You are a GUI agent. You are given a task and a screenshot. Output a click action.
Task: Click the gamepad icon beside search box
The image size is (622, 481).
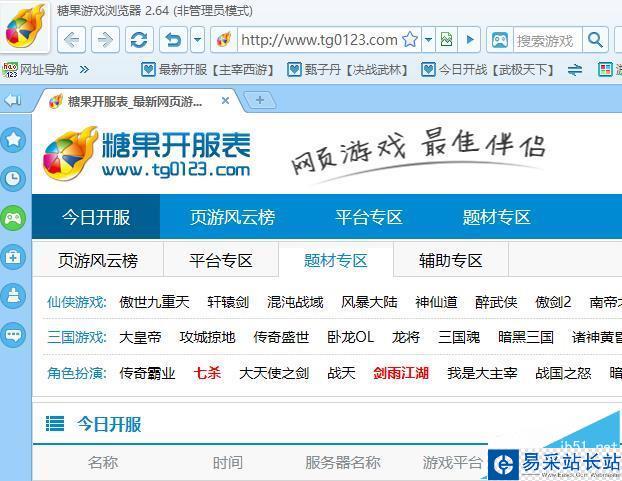pos(500,40)
